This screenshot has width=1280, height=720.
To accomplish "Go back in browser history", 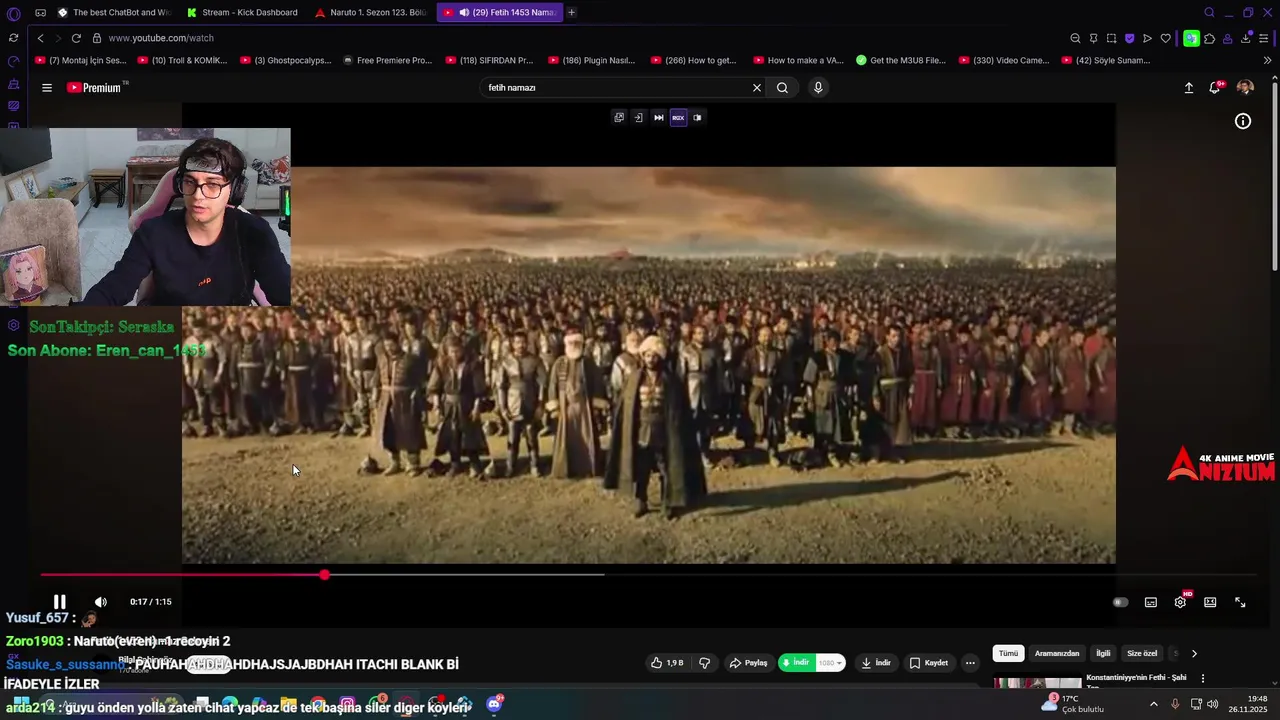I will coord(41,38).
